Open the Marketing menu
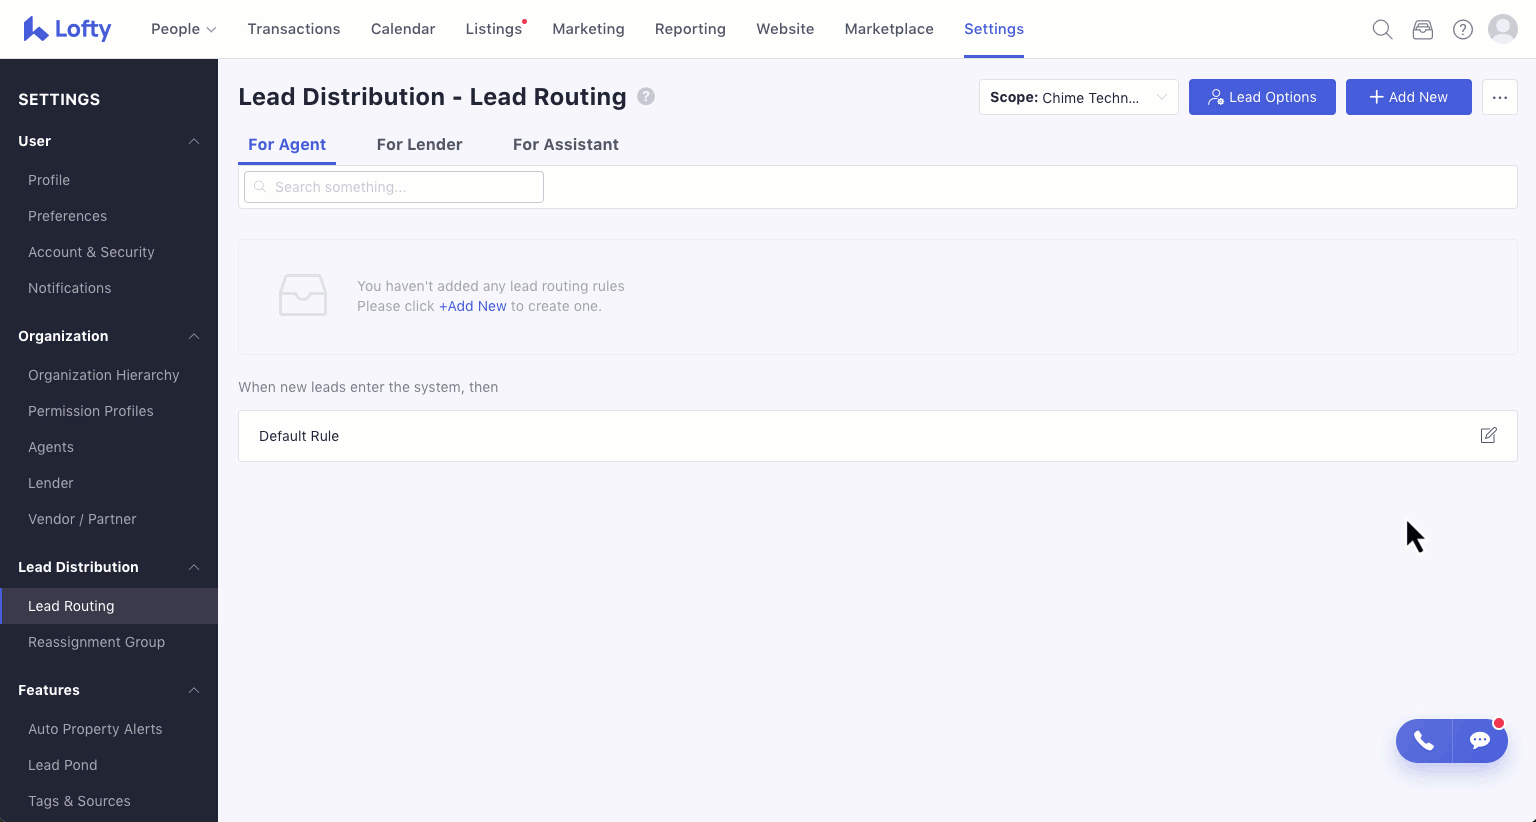The height and width of the screenshot is (822, 1536). [x=588, y=29]
